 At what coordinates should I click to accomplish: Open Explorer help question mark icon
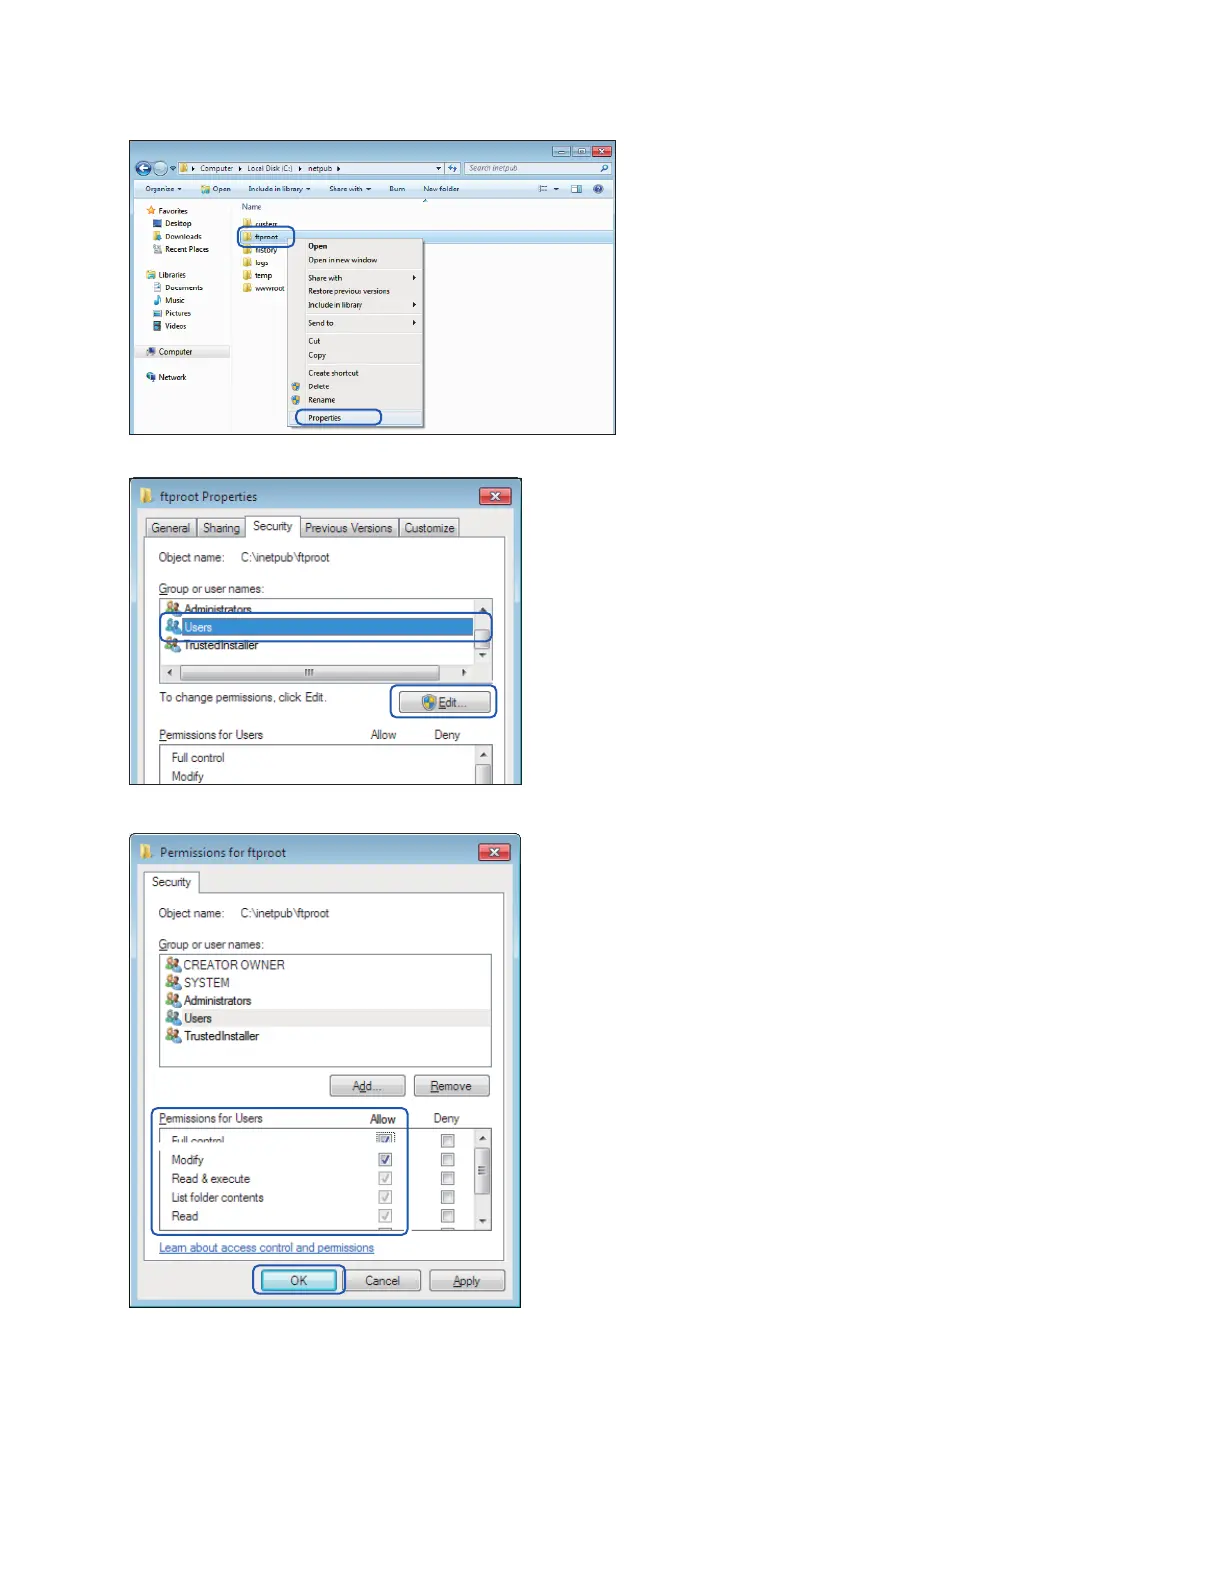(598, 189)
